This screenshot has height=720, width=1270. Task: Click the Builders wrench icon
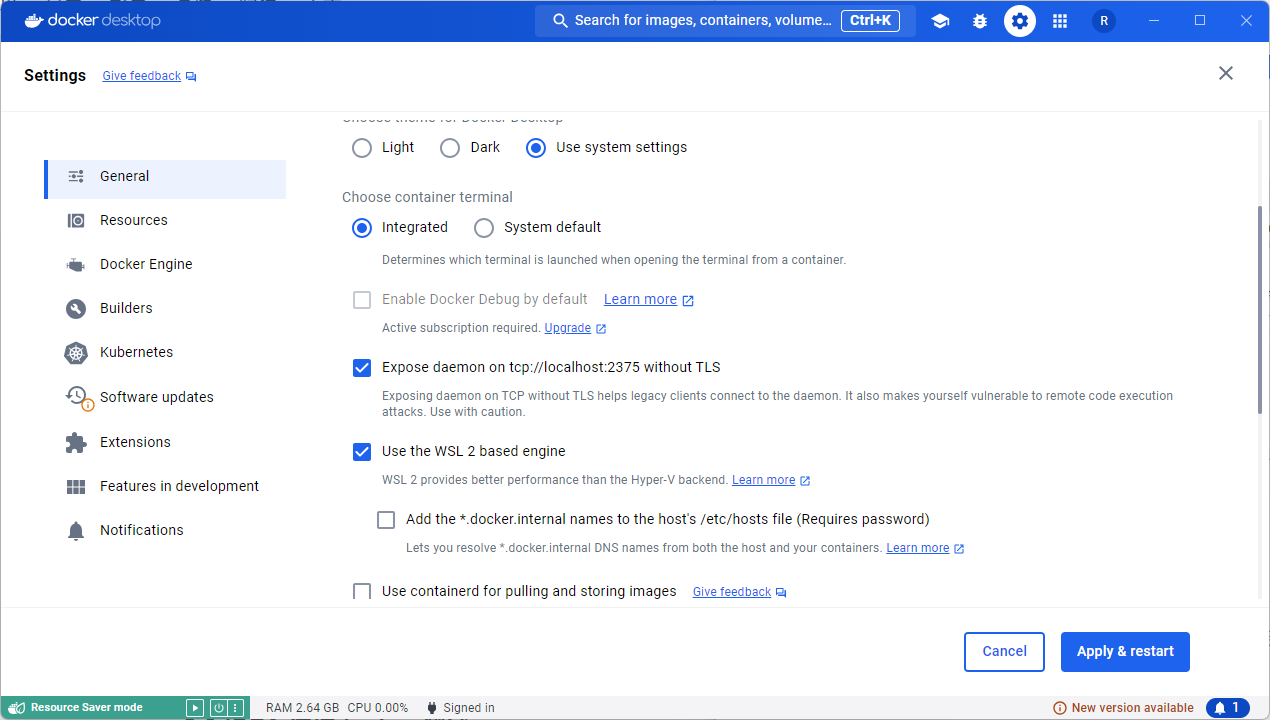76,309
